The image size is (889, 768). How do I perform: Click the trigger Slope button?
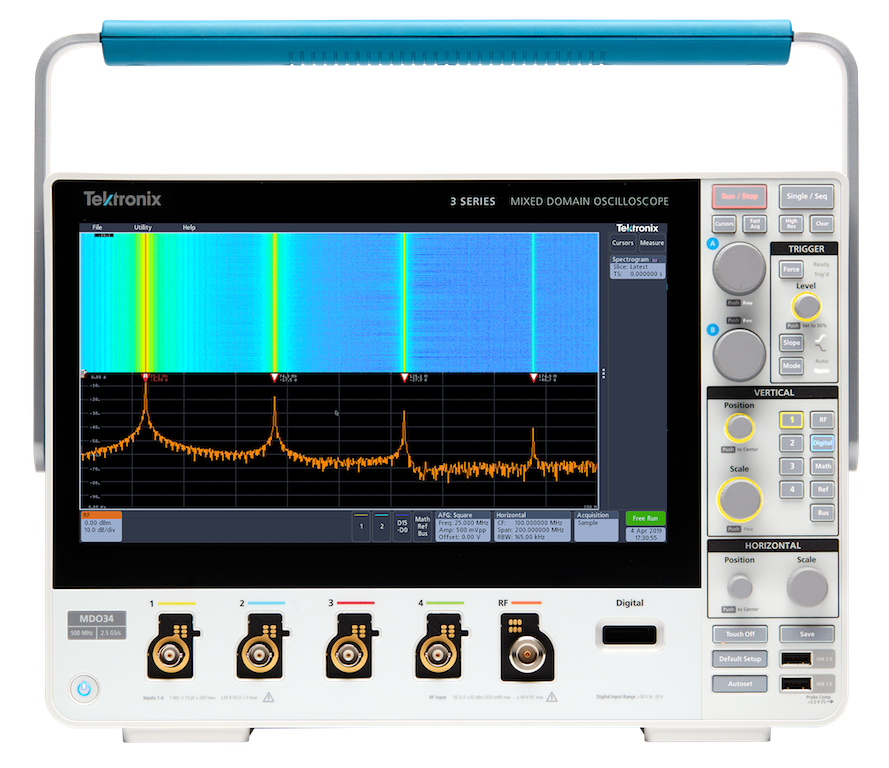coord(791,342)
